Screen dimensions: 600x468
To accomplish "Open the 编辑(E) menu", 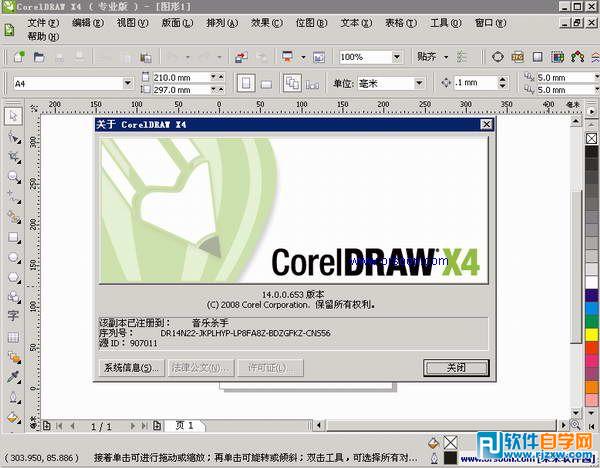I will click(88, 23).
